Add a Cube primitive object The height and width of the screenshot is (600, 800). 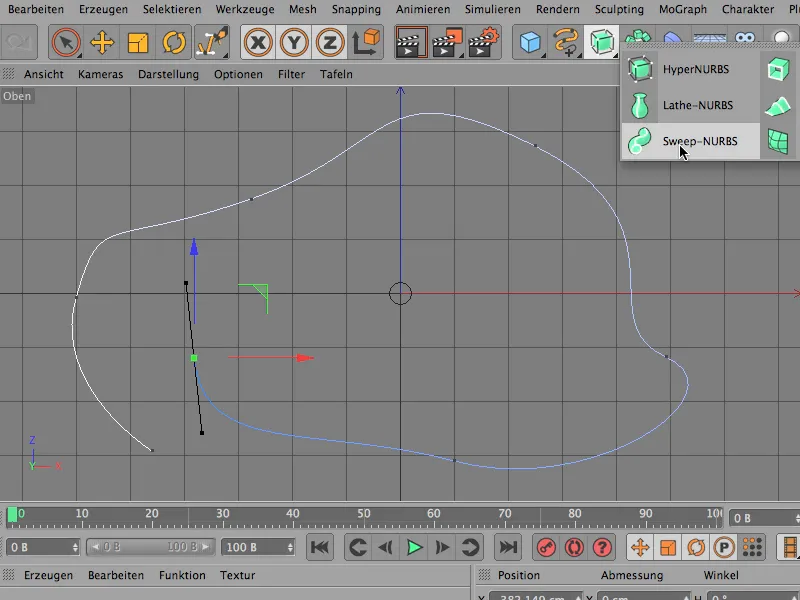click(x=530, y=42)
